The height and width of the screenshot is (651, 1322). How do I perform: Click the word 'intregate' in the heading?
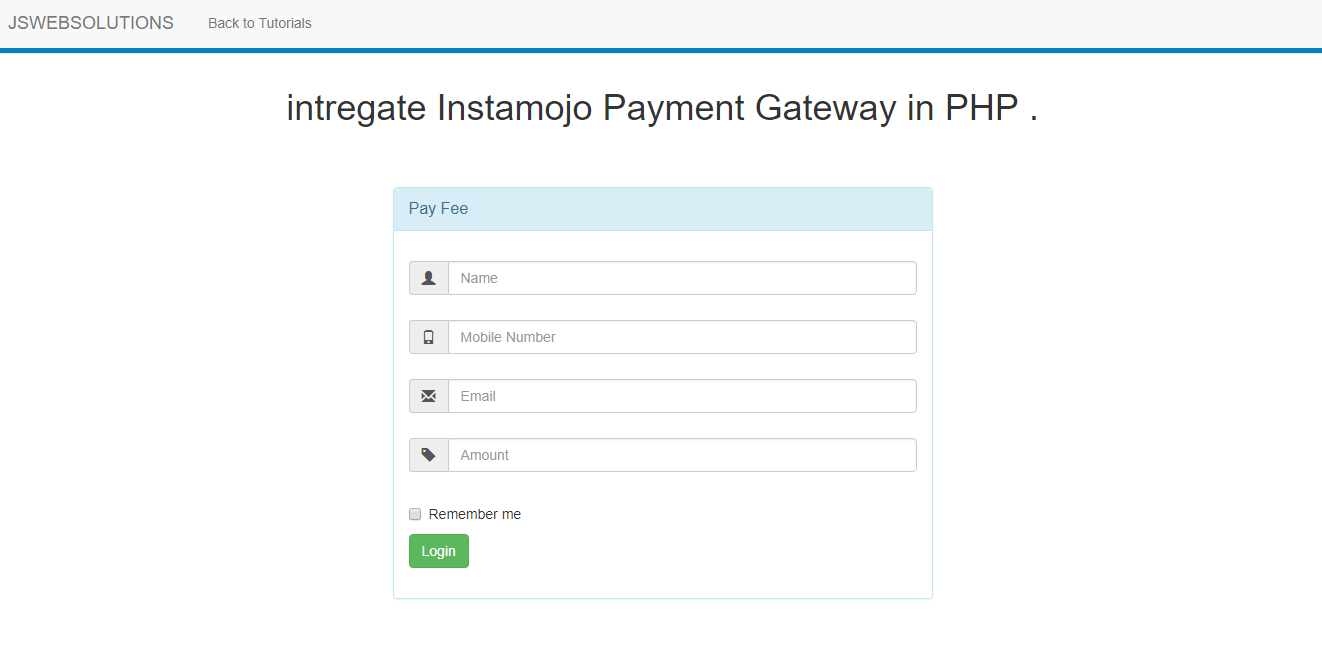point(357,108)
